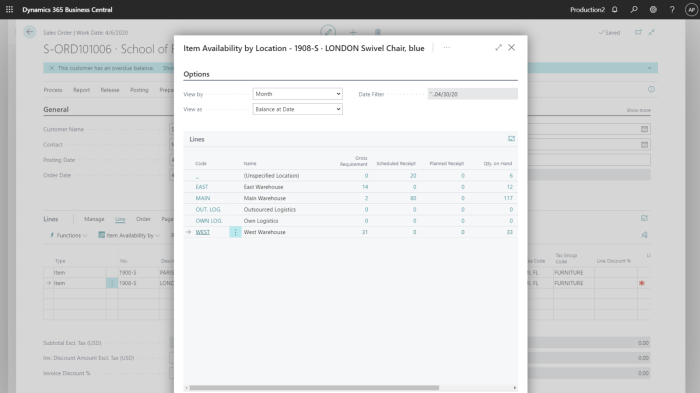
Task: Open the dialog more options ellipsis
Action: 446,47
